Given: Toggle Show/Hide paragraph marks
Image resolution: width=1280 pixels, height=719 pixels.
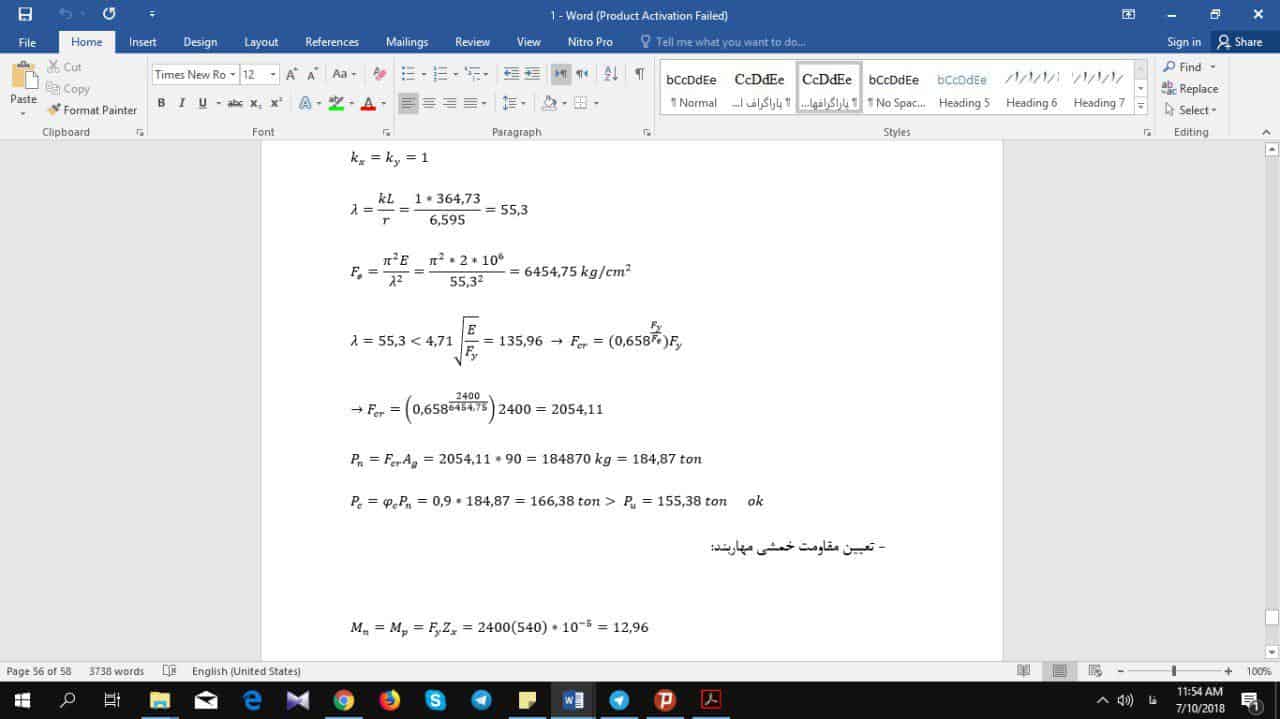Looking at the screenshot, I should (x=639, y=74).
